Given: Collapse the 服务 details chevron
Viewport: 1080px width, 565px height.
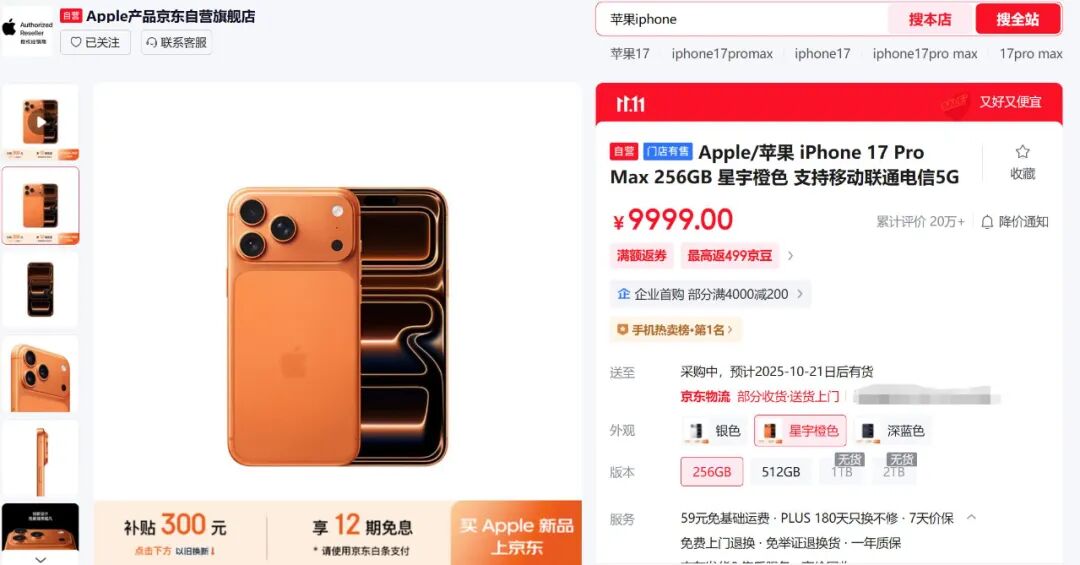Looking at the screenshot, I should 971,517.
